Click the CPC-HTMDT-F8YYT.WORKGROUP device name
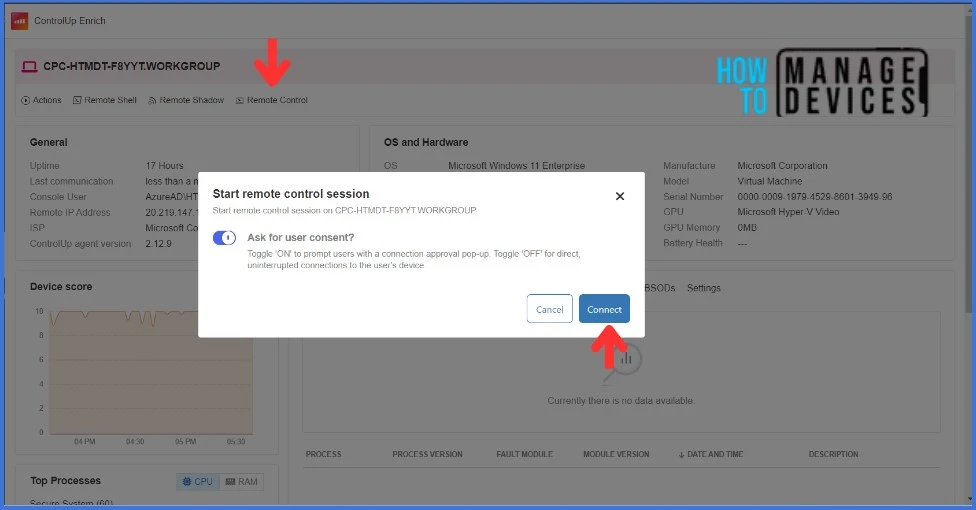 click(x=131, y=66)
